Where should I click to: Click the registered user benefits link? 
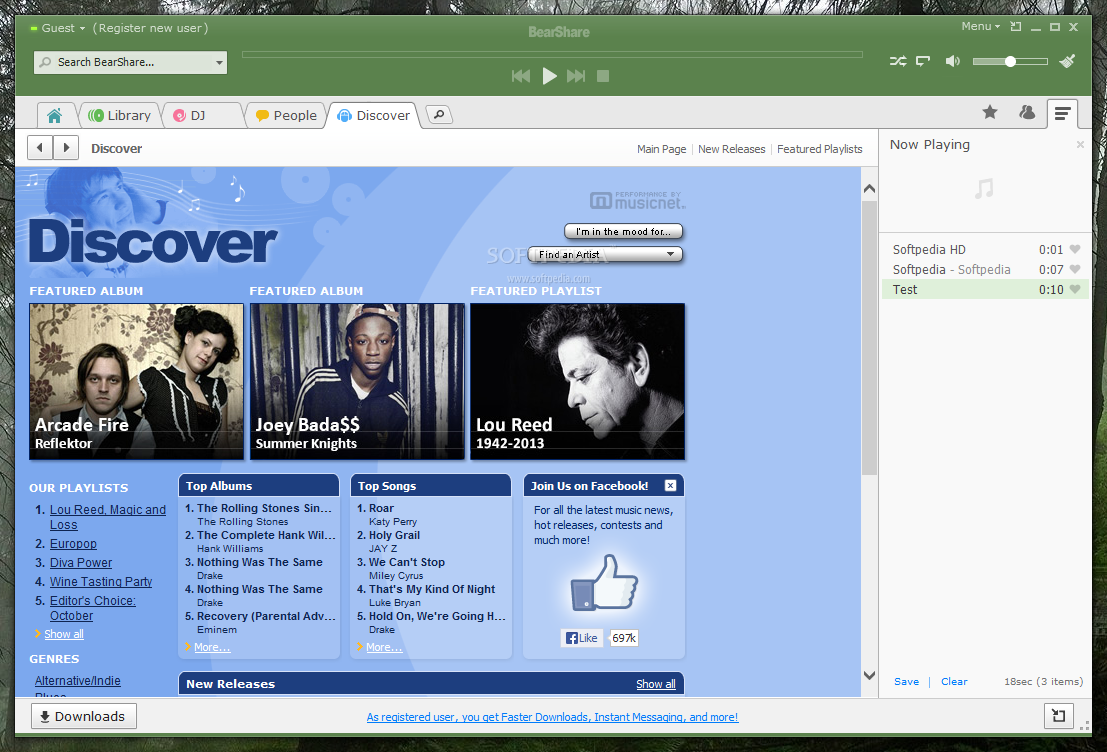click(552, 717)
